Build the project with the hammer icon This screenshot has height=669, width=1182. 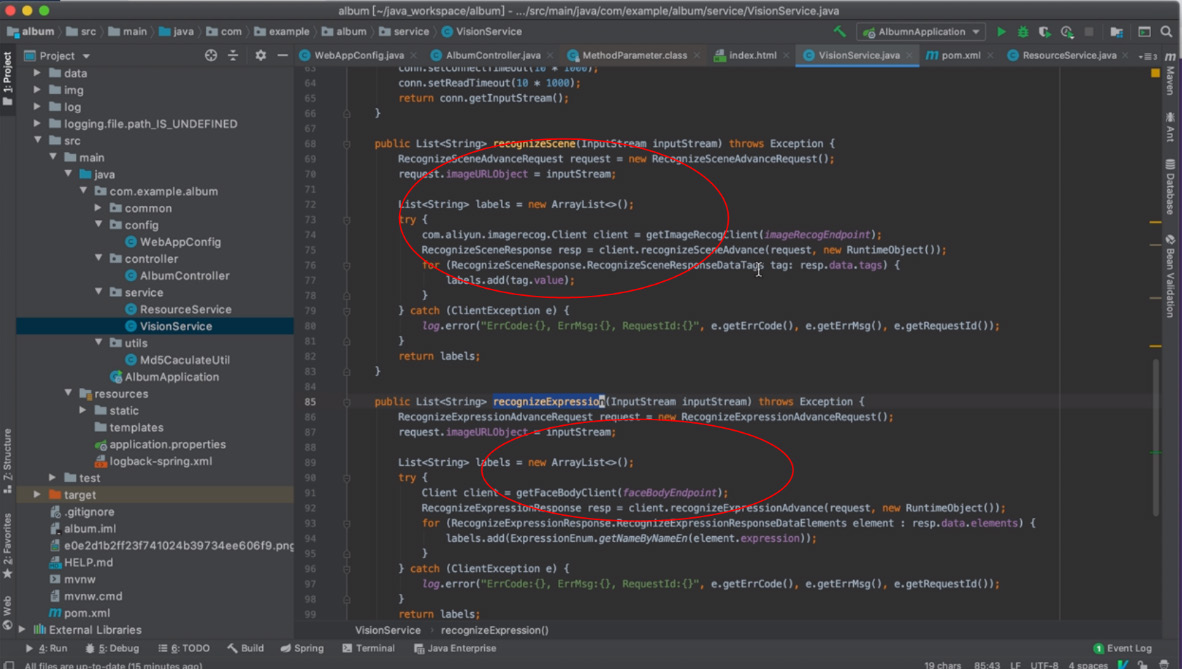pyautogui.click(x=840, y=32)
